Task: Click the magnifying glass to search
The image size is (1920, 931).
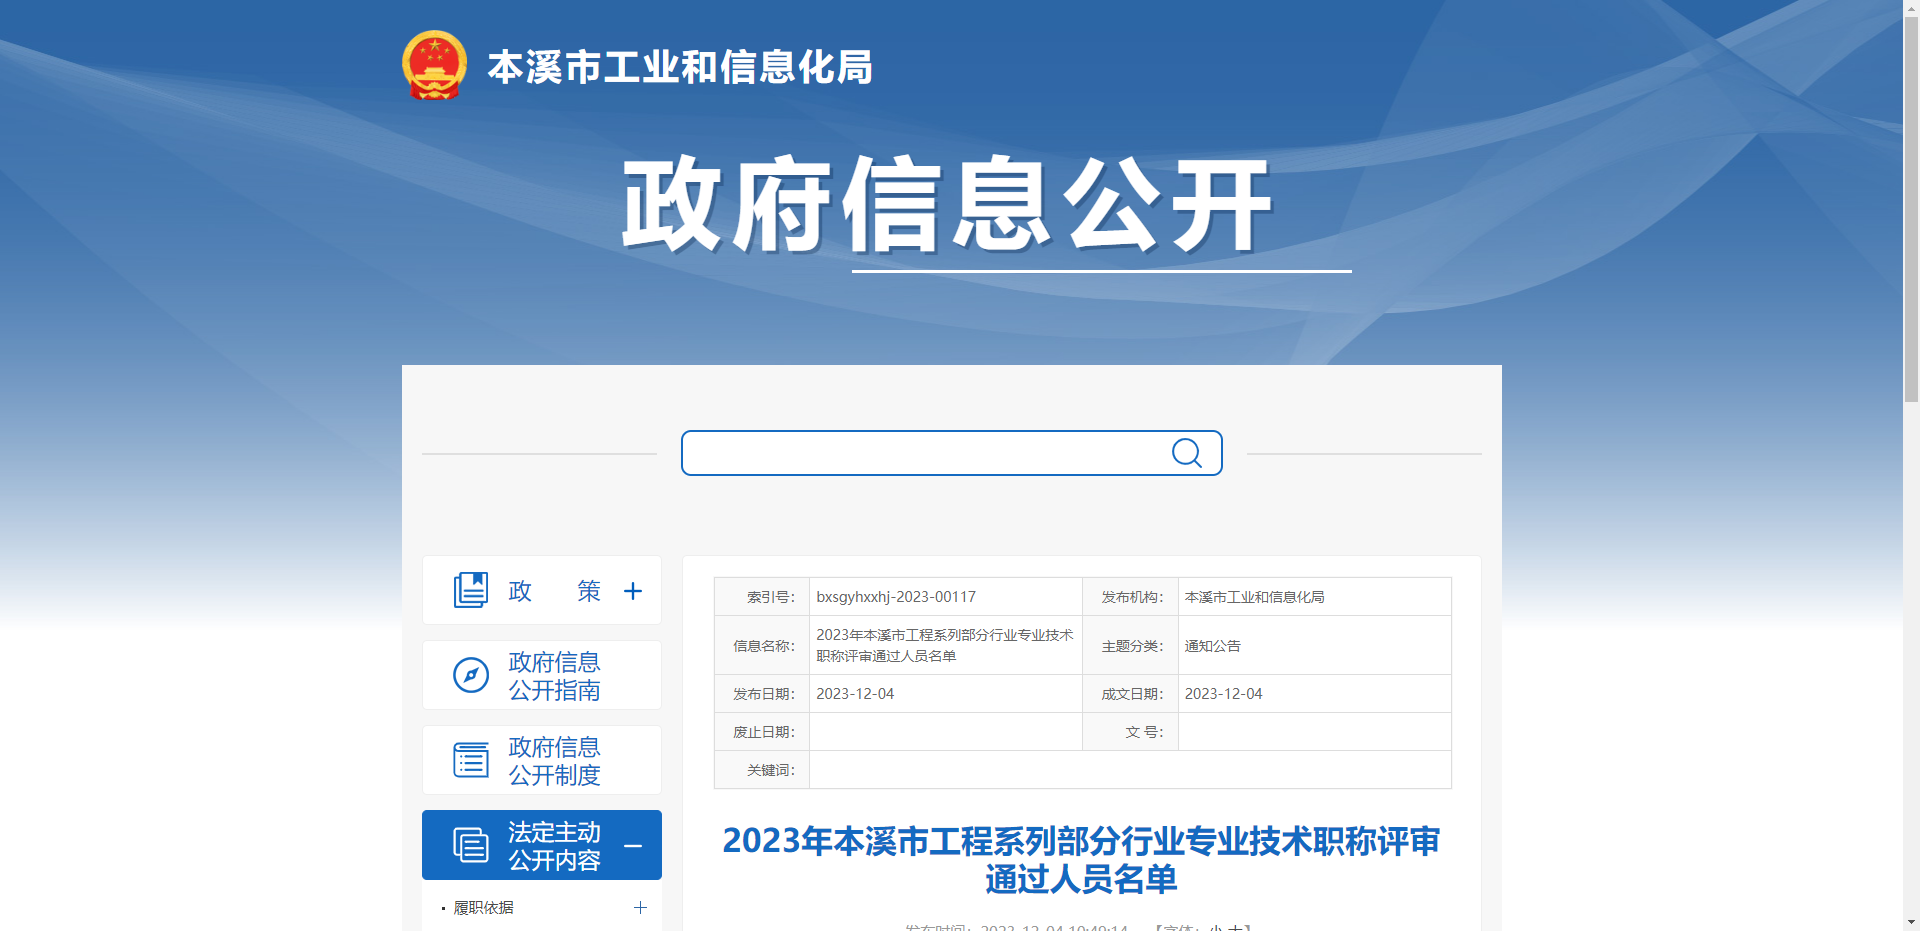Action: pos(1187,452)
